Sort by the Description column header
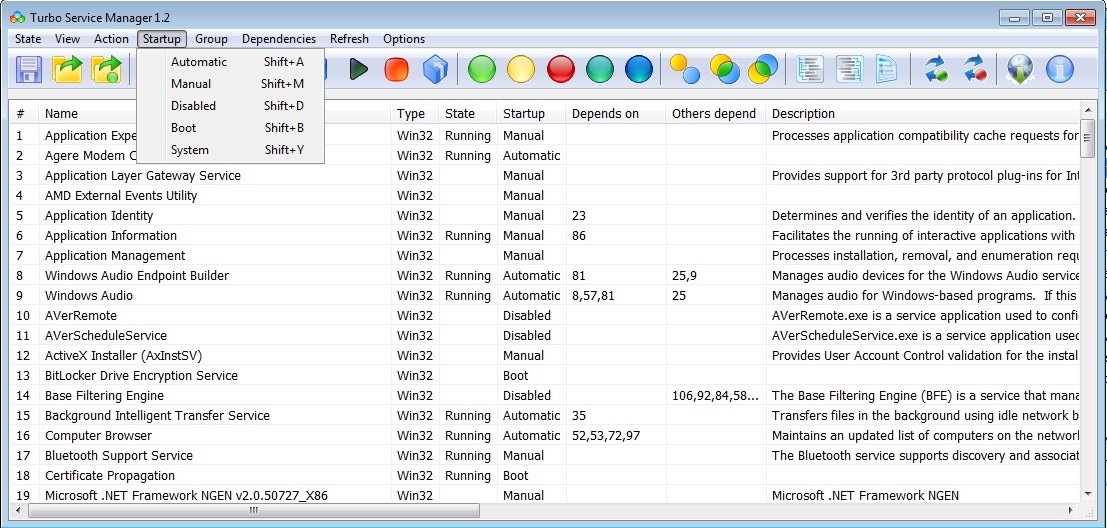 click(803, 114)
